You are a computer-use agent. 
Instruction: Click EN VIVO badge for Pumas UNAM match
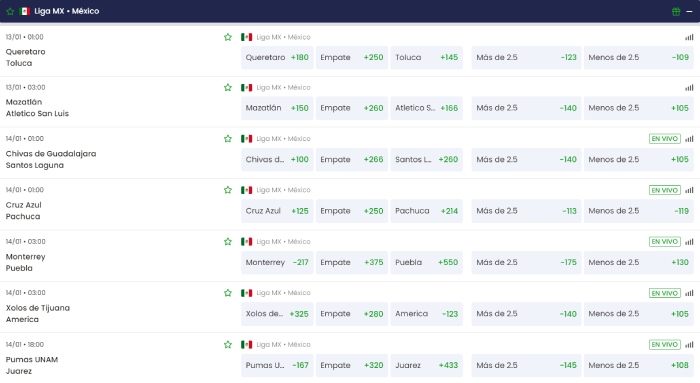[665, 345]
